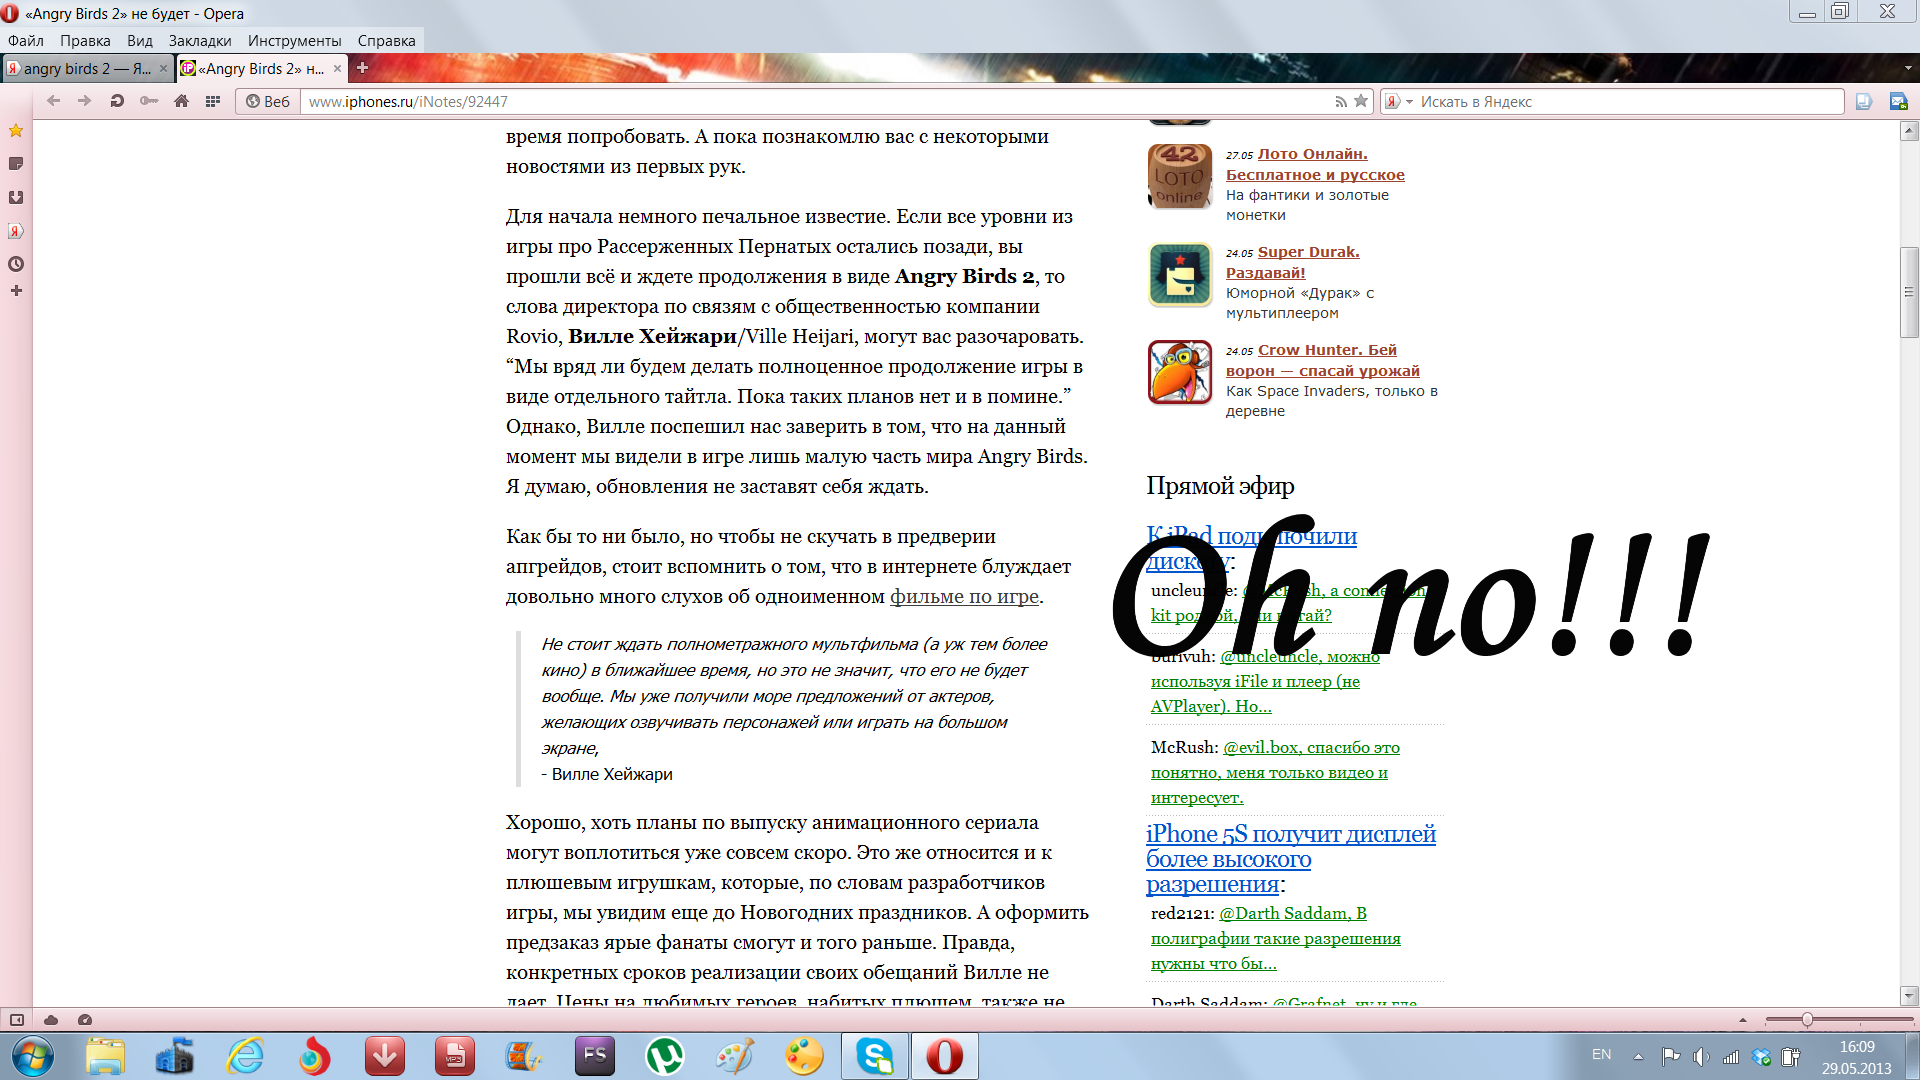Toggle the side panel button in the status bar
This screenshot has width=1920, height=1080.
(x=17, y=1020)
